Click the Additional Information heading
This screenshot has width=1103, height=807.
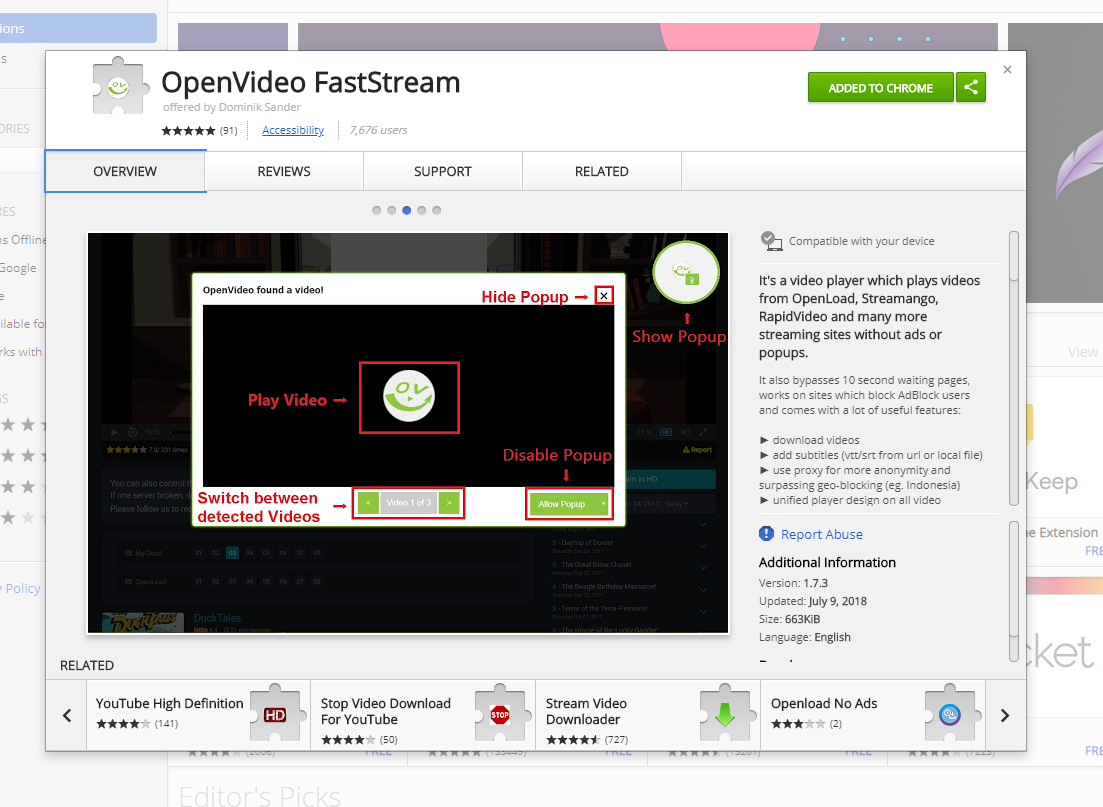pos(827,562)
